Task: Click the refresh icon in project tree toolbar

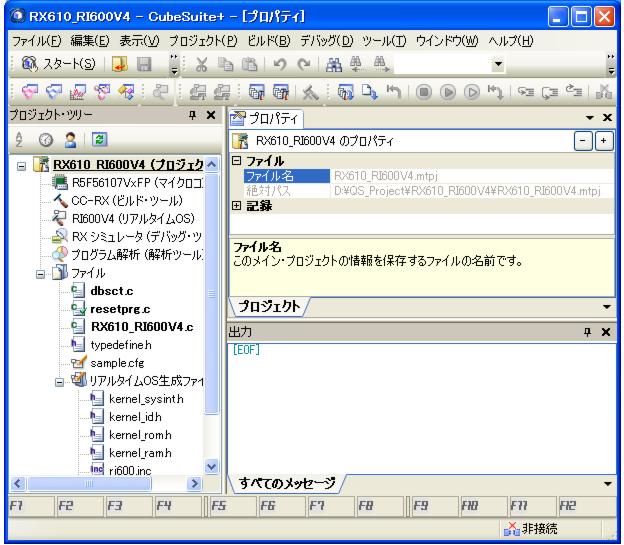Action: pyautogui.click(x=74, y=137)
